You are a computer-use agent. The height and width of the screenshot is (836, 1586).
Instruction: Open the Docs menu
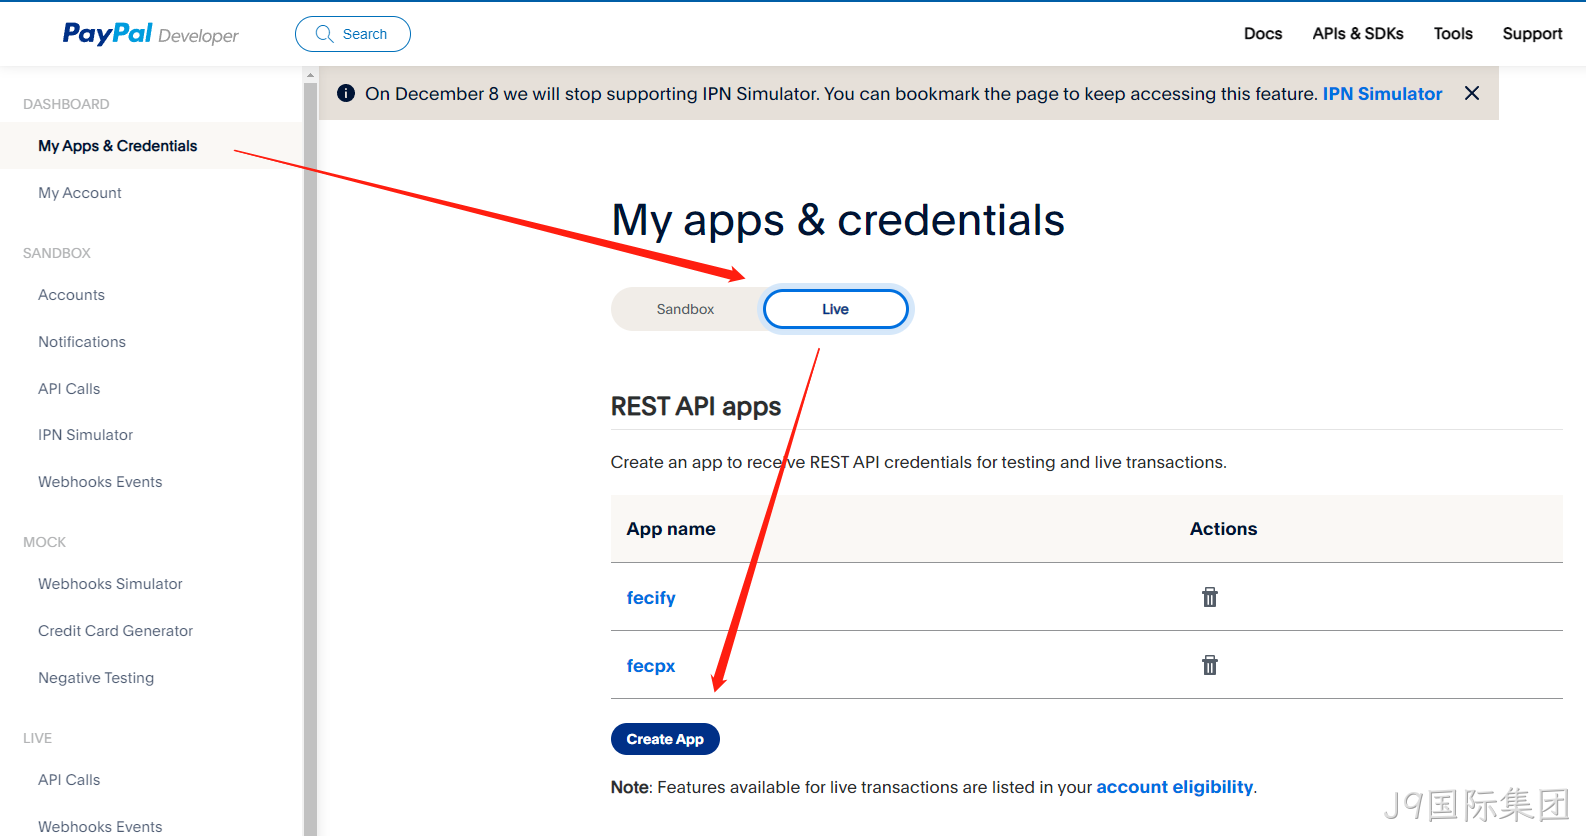[1263, 33]
